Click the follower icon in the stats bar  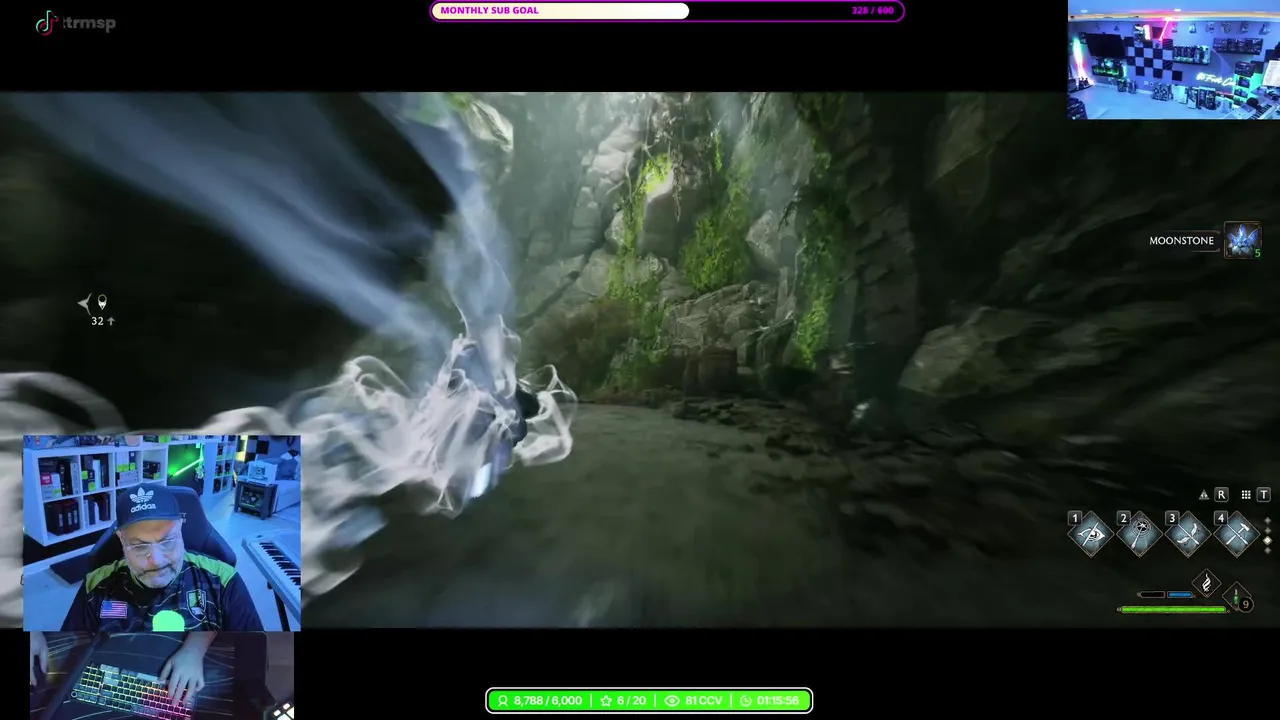502,701
